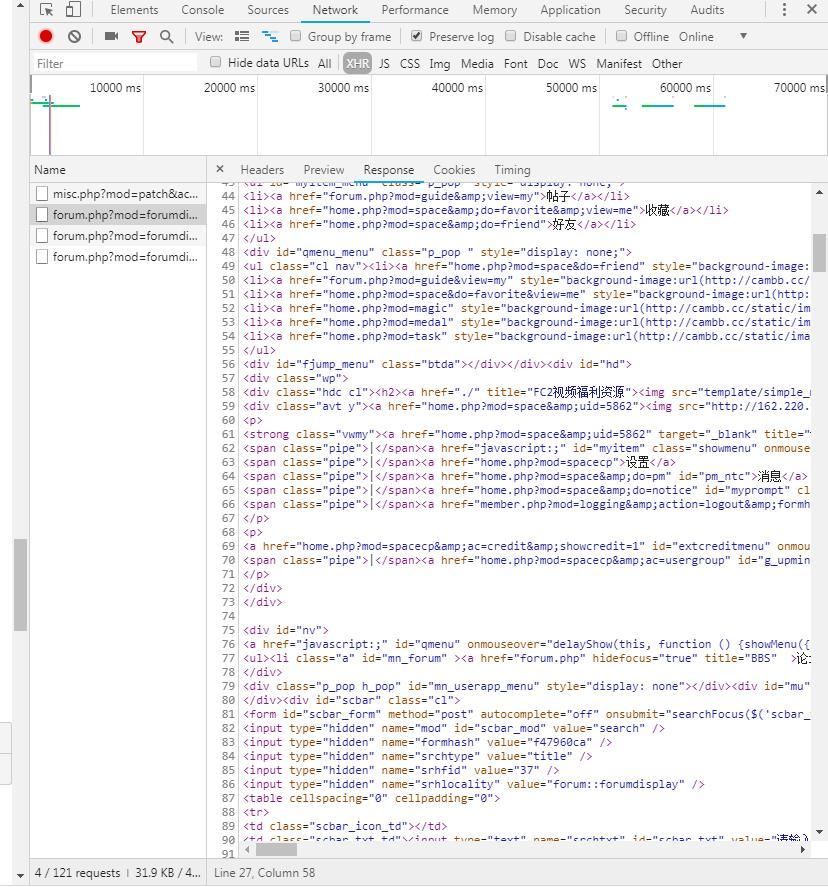828x887 pixels.
Task: Click "Line 27, Column 58" status text
Action: tap(264, 872)
